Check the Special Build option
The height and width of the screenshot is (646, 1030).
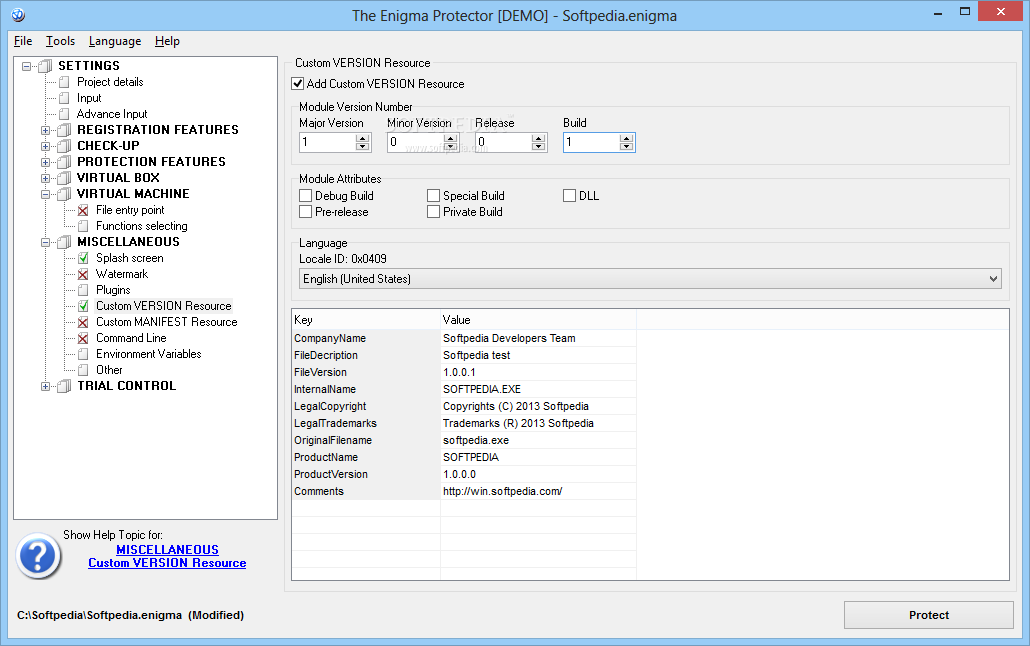[434, 196]
